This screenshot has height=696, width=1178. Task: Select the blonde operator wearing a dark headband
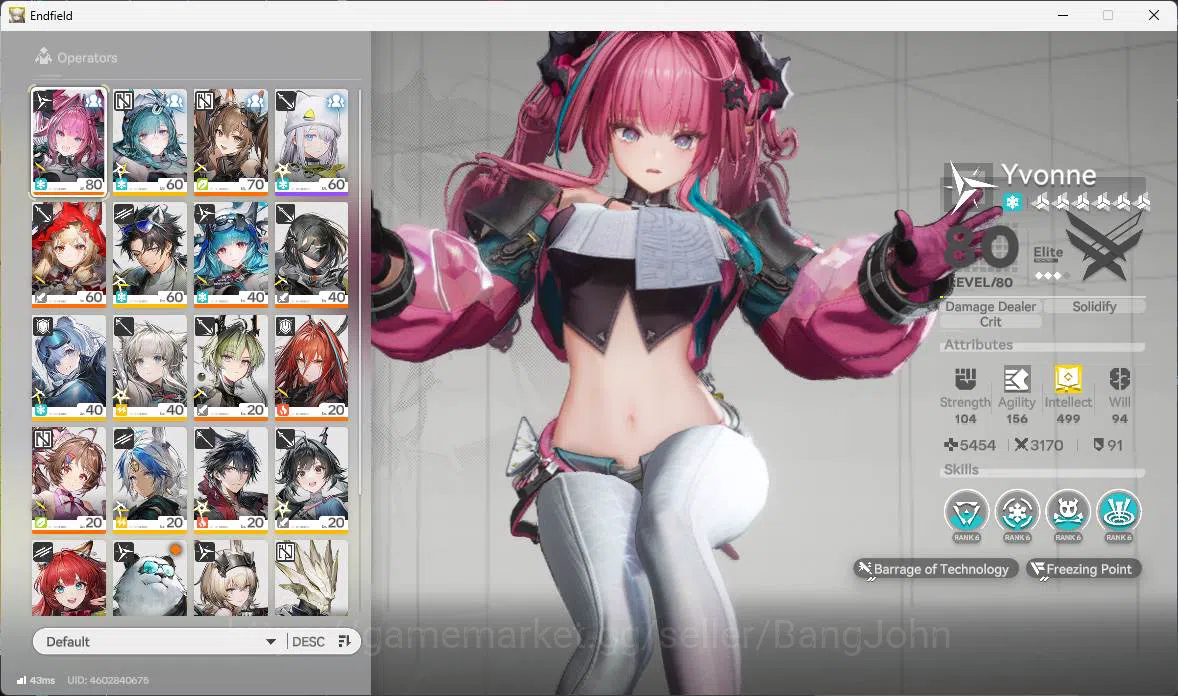pos(231,578)
